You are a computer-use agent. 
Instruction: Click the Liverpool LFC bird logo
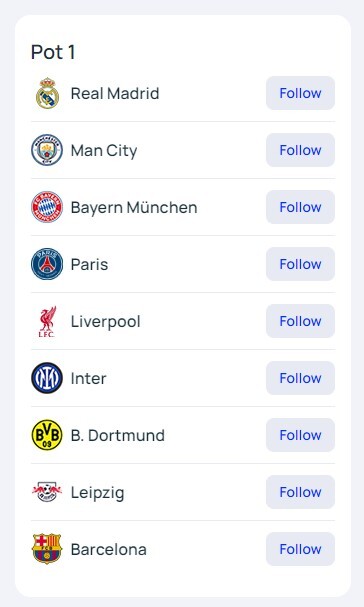[x=47, y=321]
